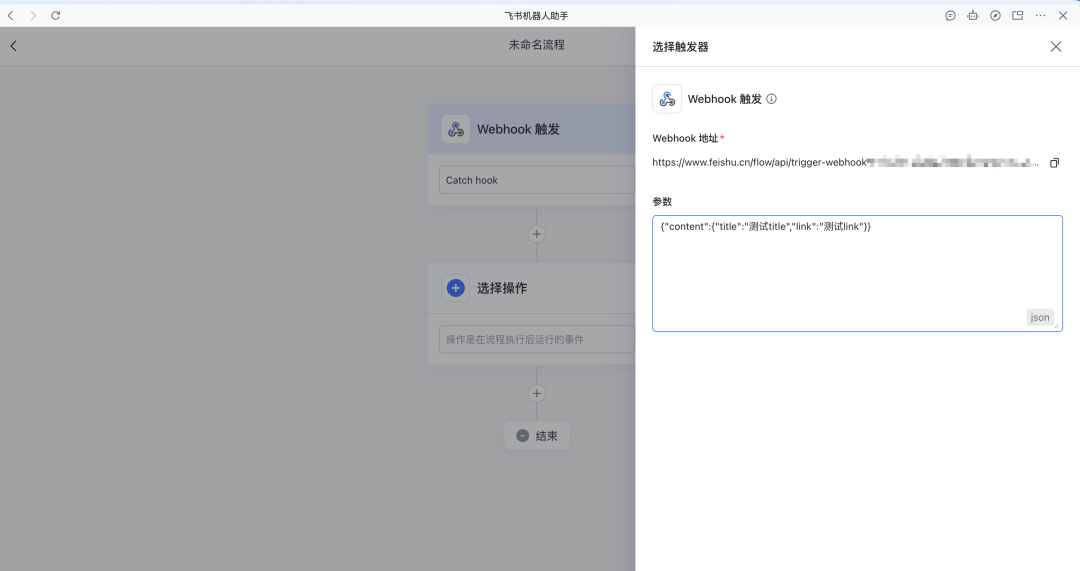Click the 未命名流程 flow title
The height and width of the screenshot is (571, 1080).
click(x=537, y=45)
